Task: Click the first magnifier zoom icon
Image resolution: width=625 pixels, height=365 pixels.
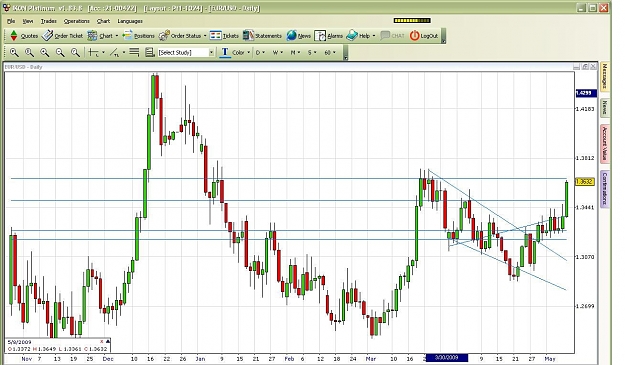Action: [14, 52]
